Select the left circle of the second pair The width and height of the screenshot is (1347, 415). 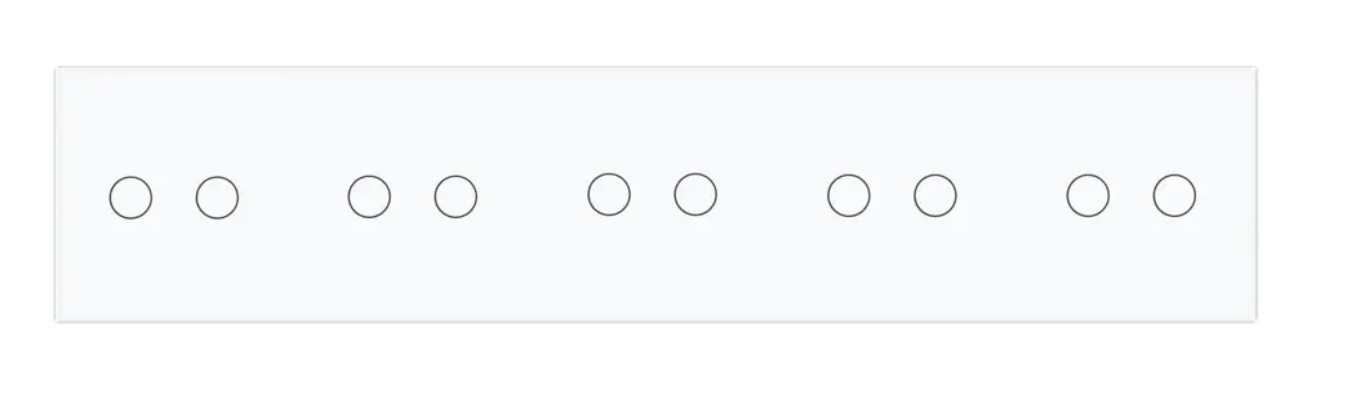tap(369, 196)
